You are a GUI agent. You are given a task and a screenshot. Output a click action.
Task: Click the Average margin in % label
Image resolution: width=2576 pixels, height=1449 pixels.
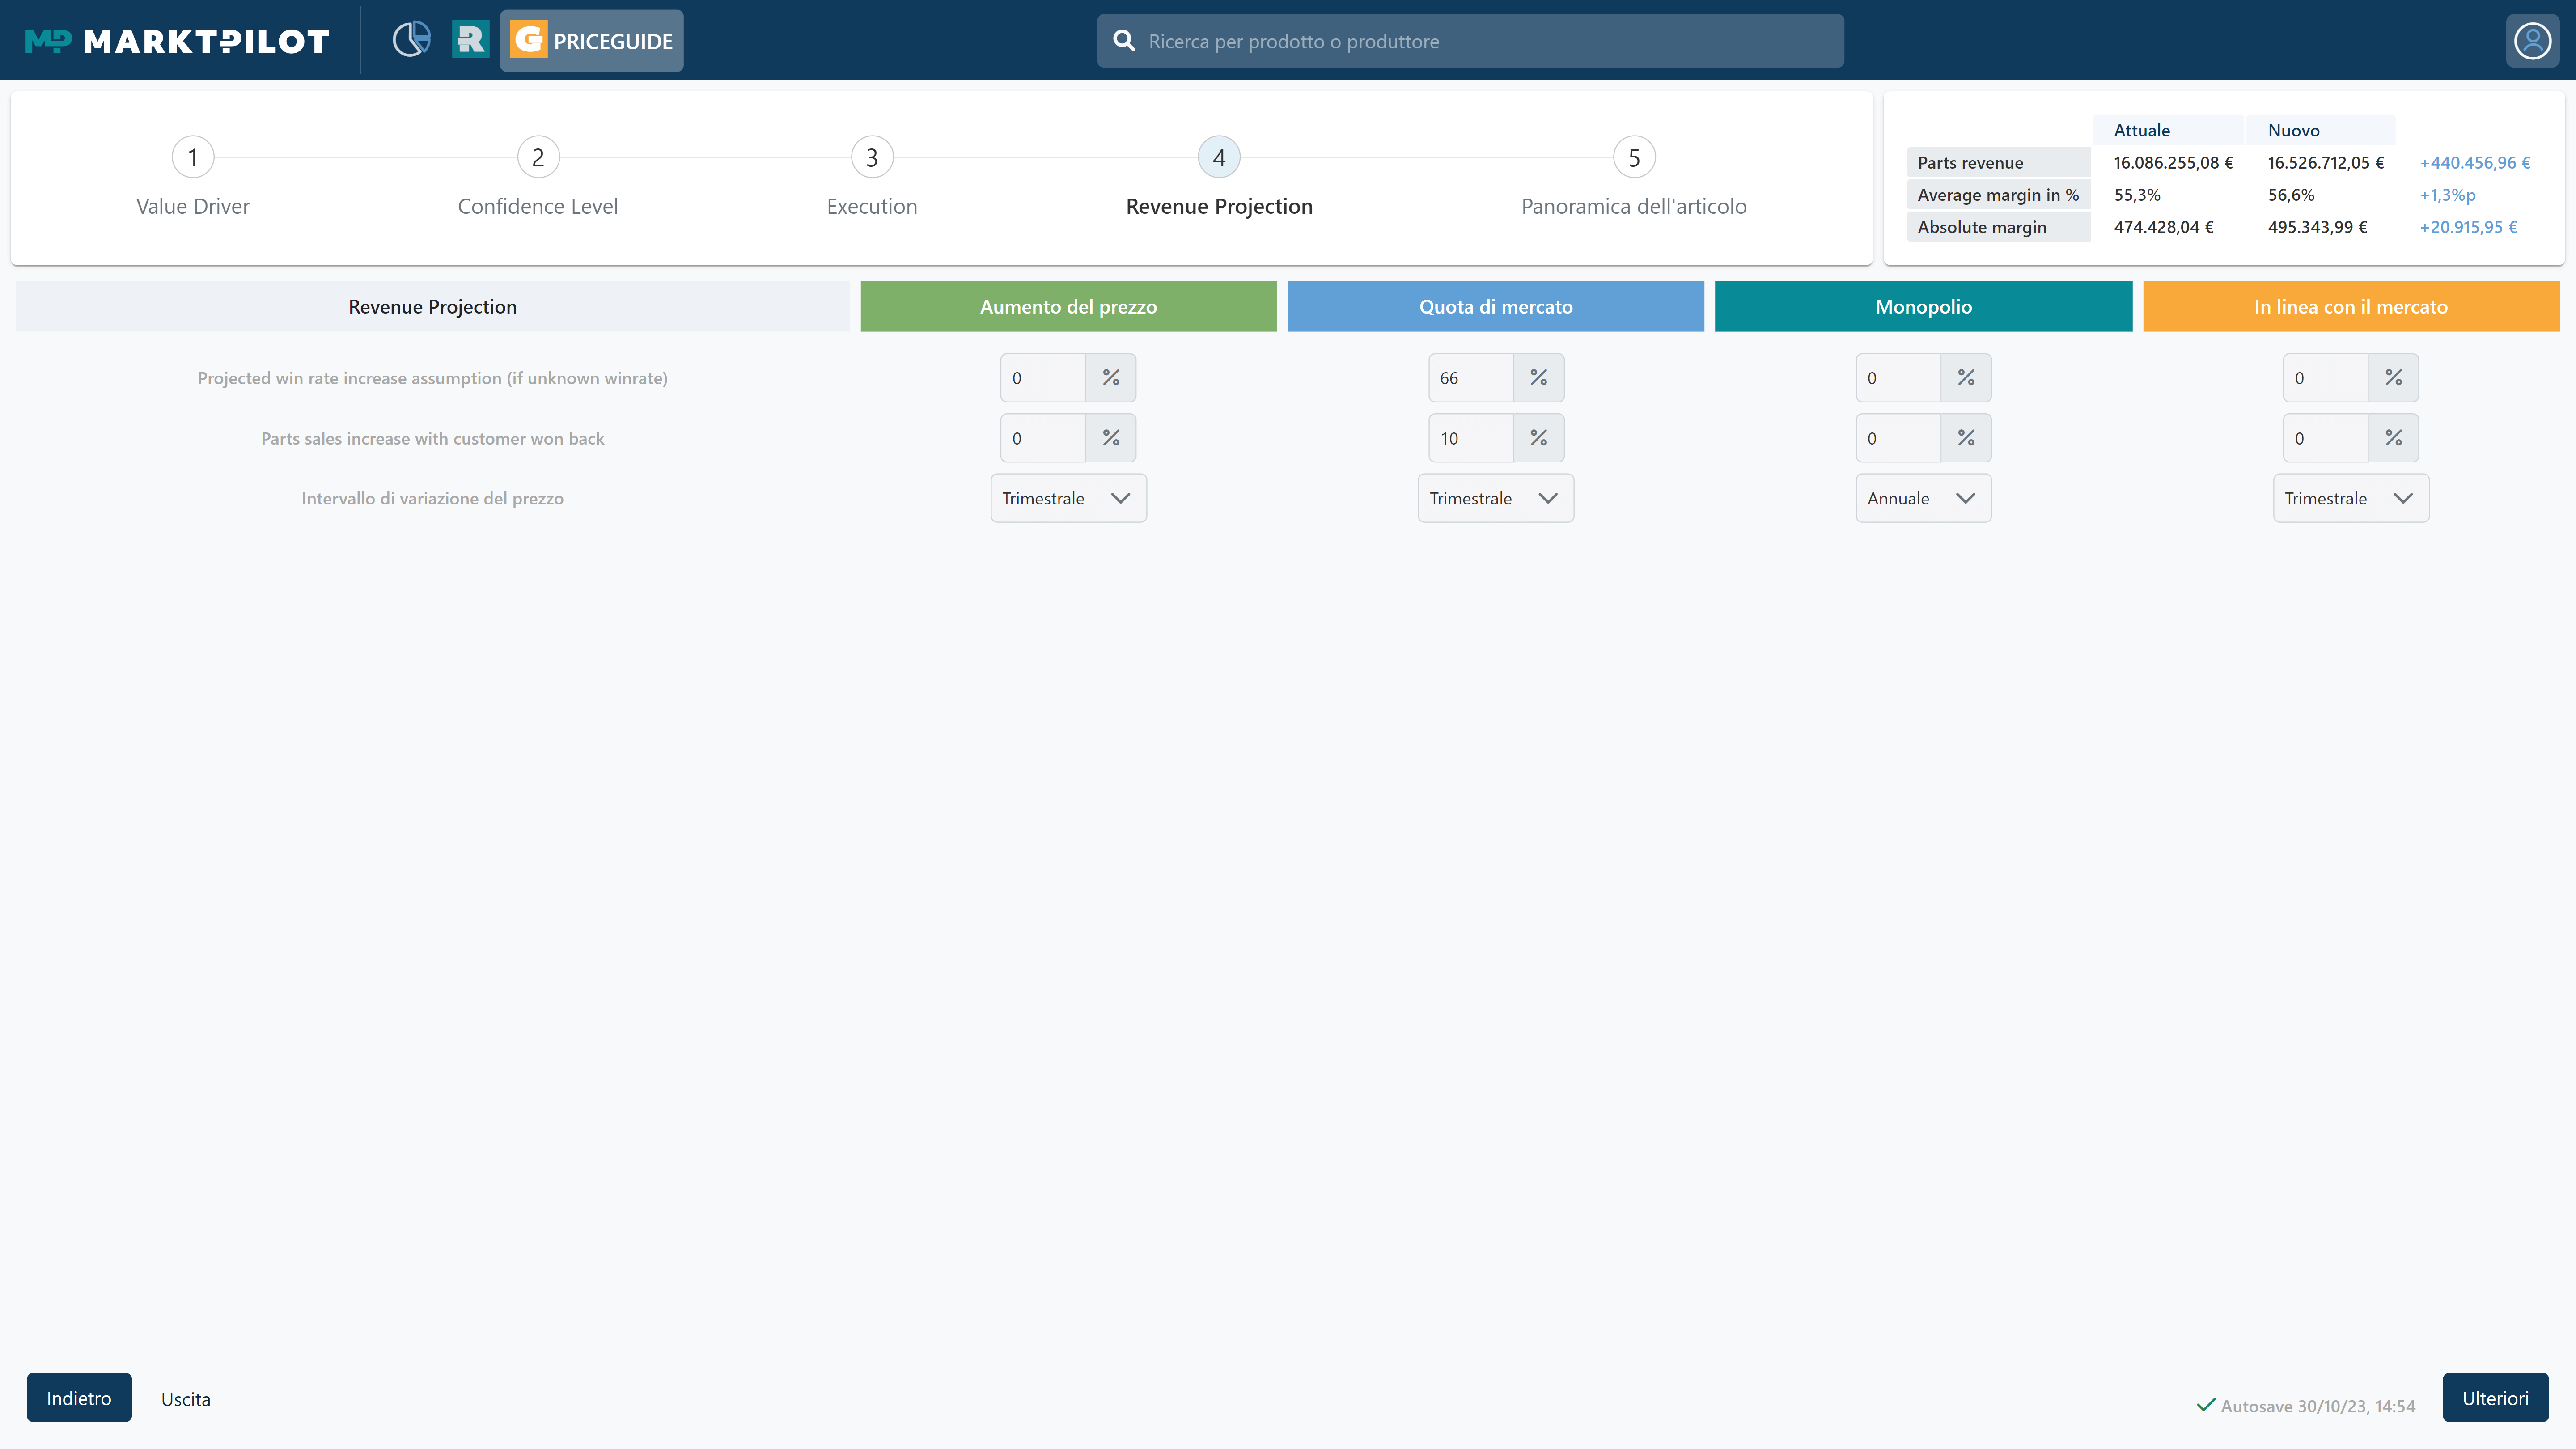1998,195
